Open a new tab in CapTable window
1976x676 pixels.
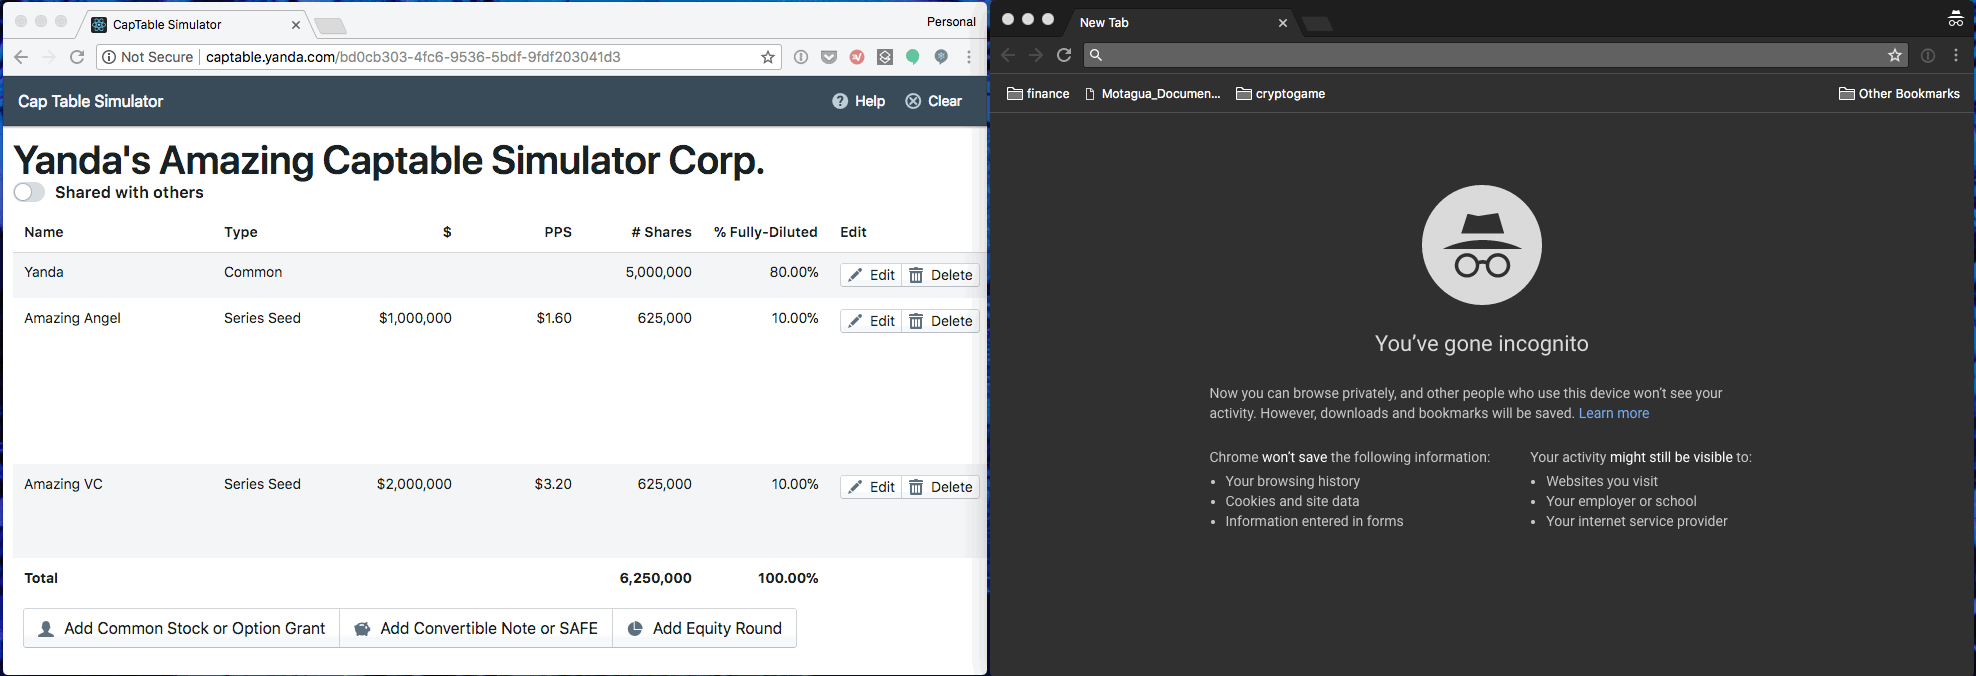(x=330, y=25)
